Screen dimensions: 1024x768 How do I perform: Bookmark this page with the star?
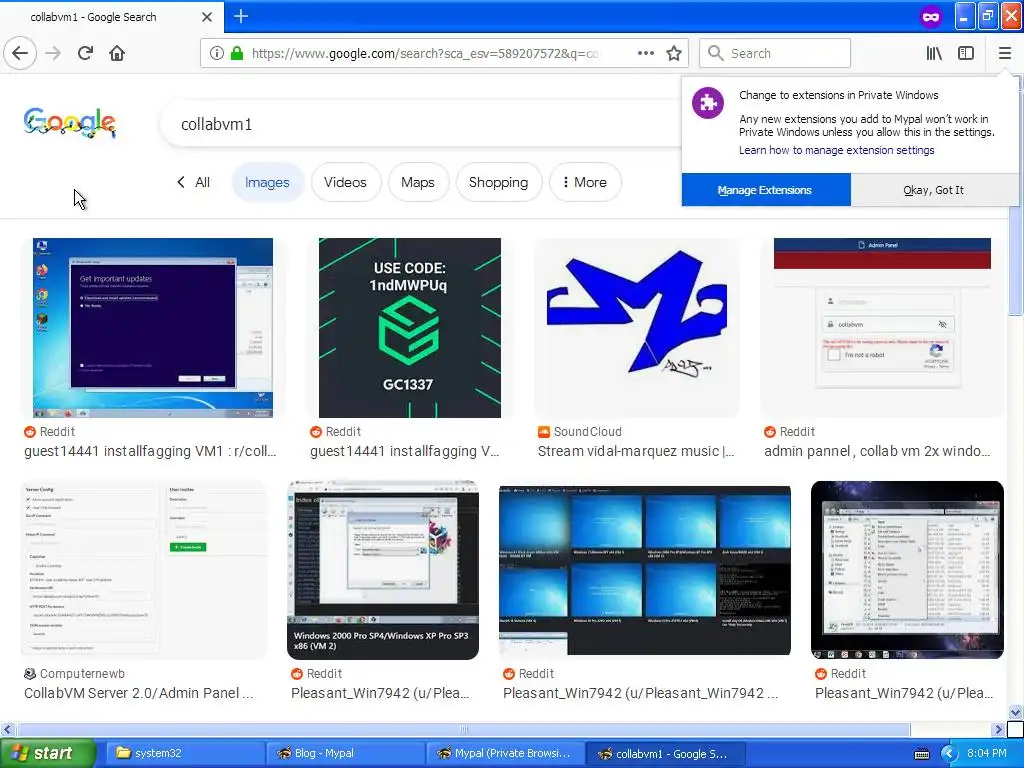pos(674,53)
